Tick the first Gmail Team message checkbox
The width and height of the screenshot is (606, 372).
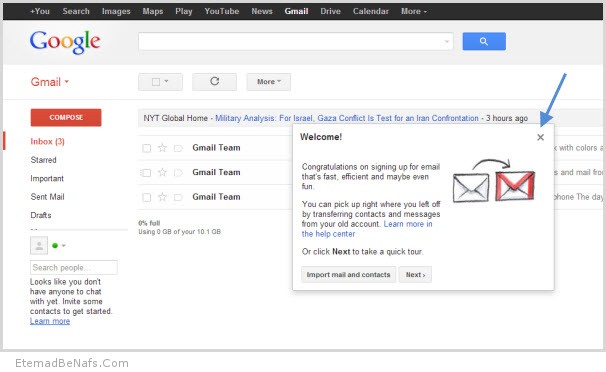pos(146,148)
